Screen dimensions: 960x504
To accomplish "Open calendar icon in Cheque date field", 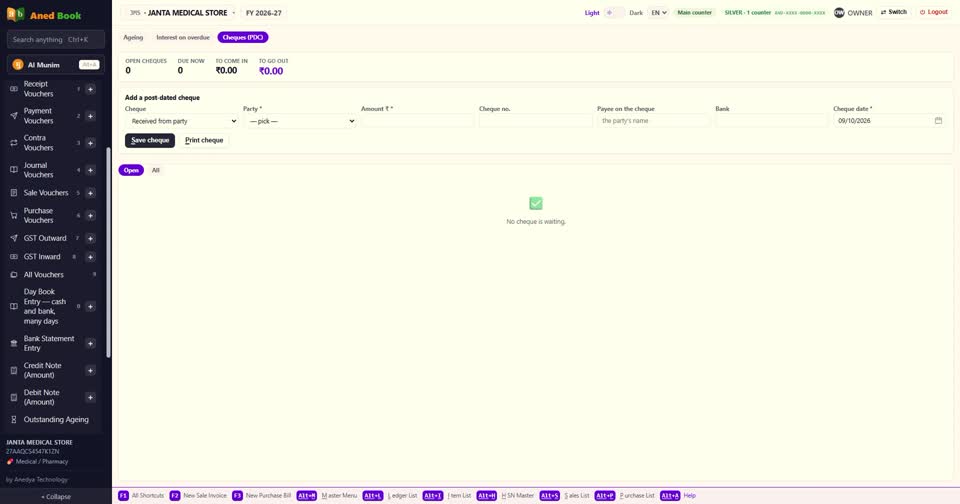I will (938, 121).
